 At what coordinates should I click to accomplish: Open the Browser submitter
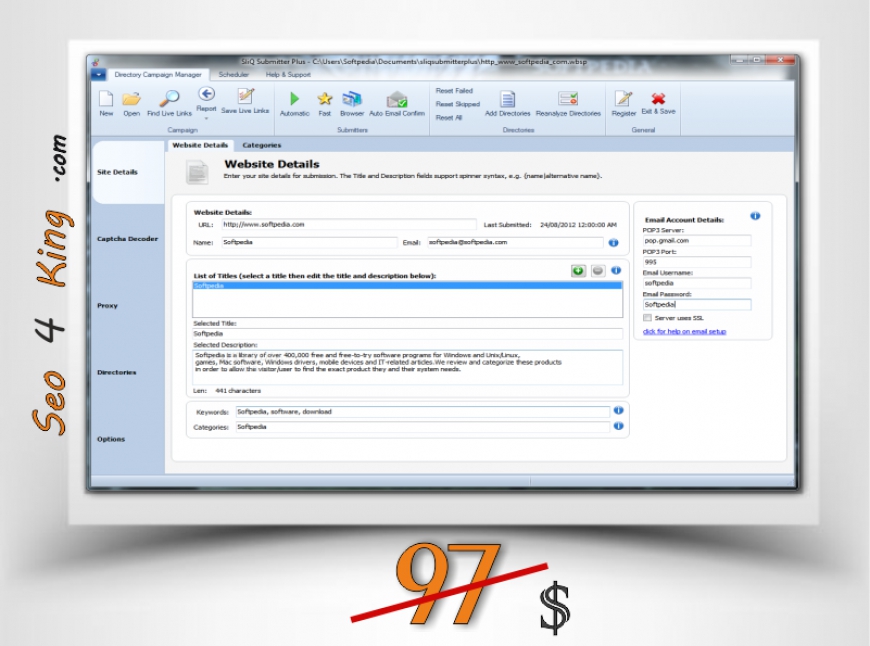pyautogui.click(x=352, y=99)
